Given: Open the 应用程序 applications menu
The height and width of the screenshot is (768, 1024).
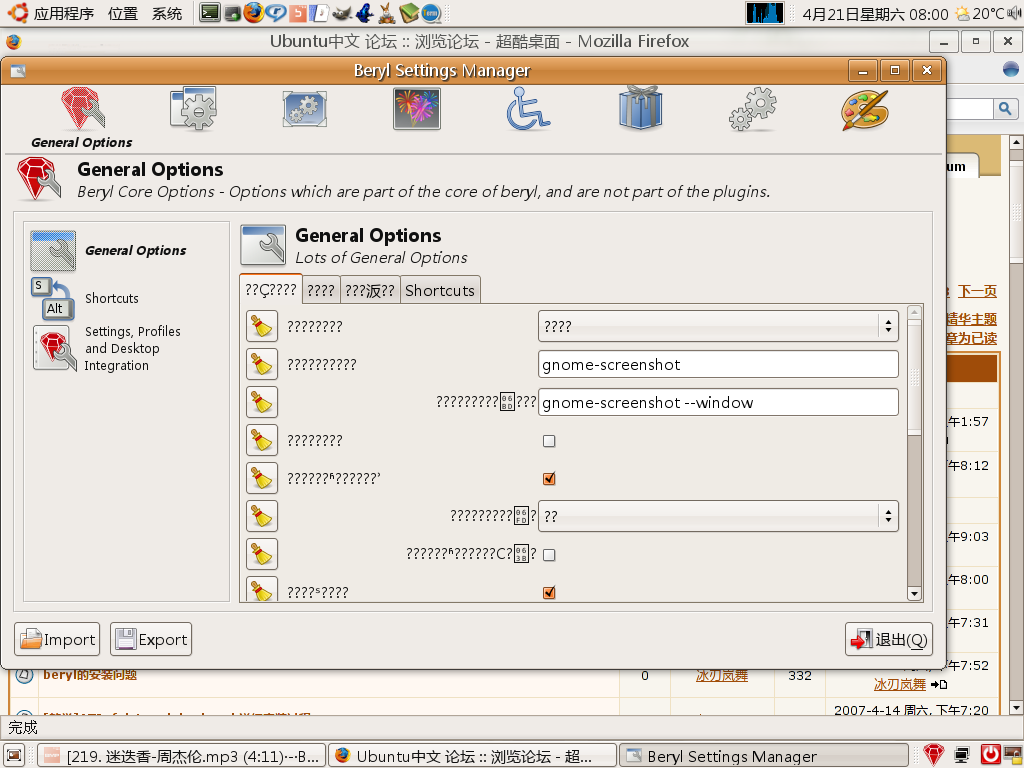Looking at the screenshot, I should coord(51,13).
